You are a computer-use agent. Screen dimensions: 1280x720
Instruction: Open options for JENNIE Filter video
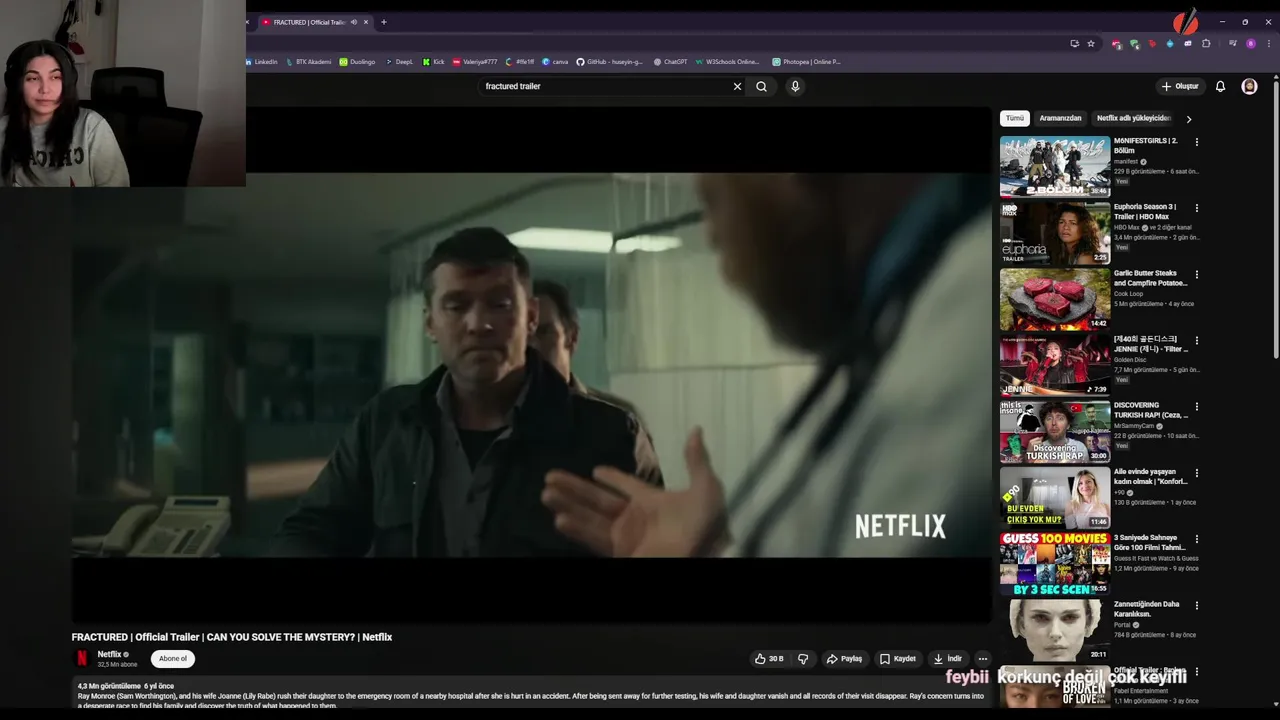coord(1196,340)
